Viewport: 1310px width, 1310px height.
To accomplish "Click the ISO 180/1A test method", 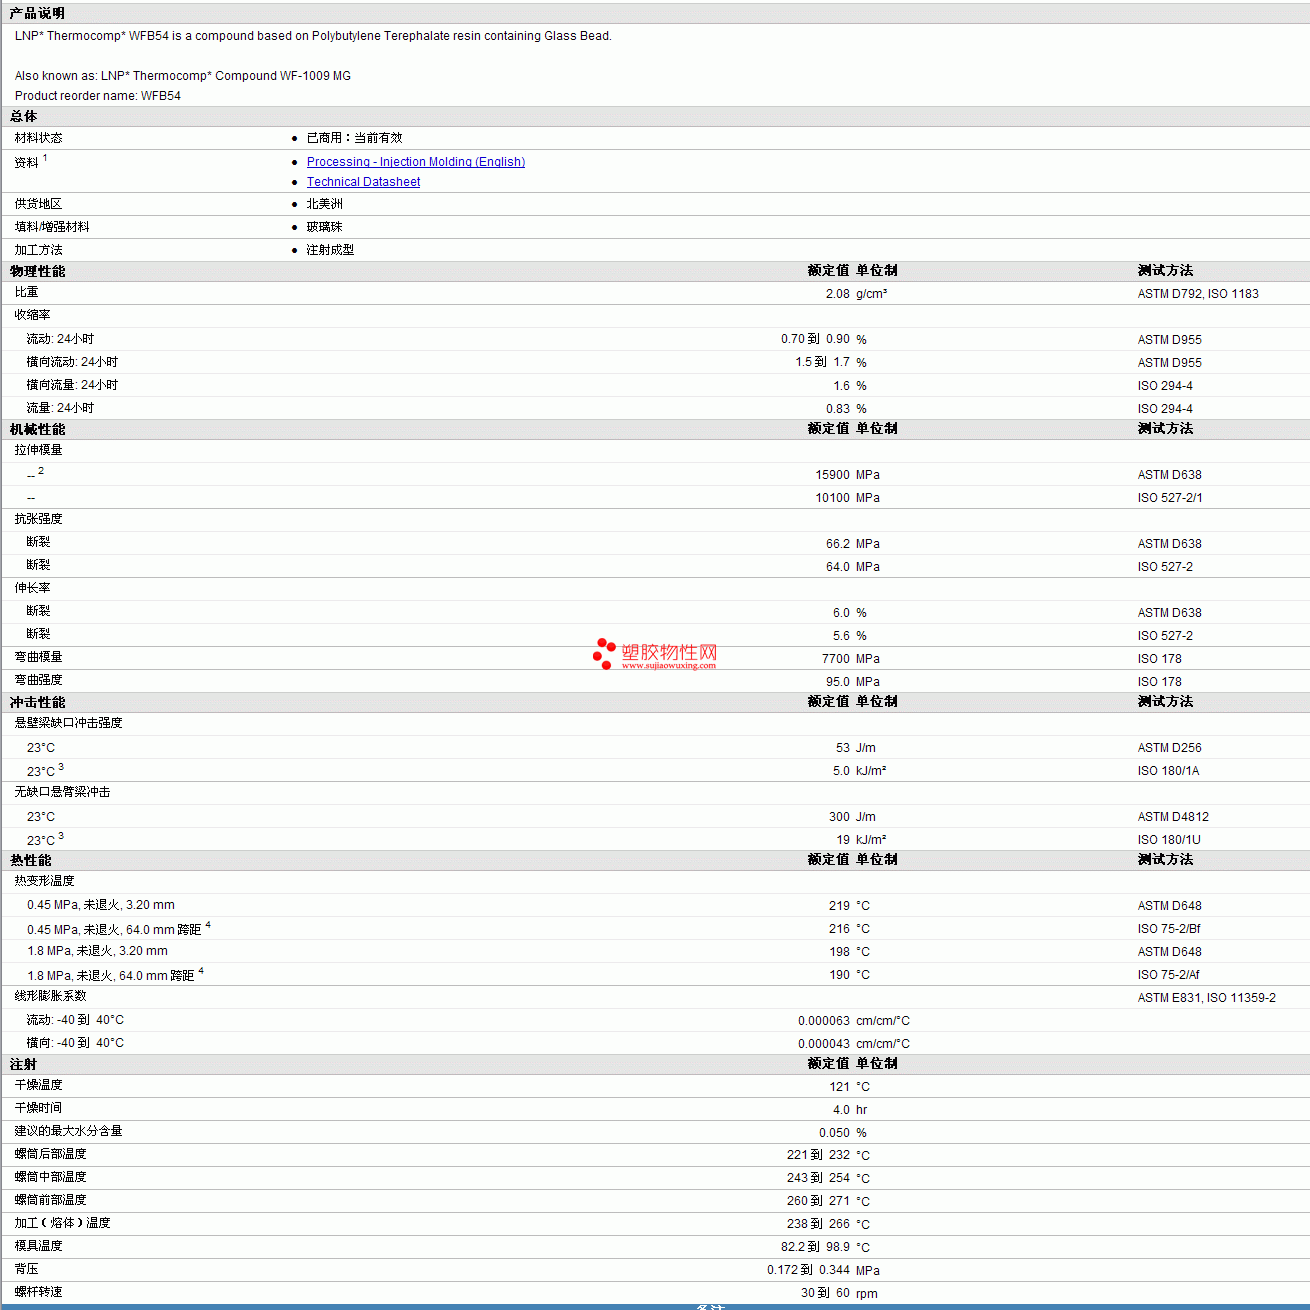I will pyautogui.click(x=1168, y=771).
